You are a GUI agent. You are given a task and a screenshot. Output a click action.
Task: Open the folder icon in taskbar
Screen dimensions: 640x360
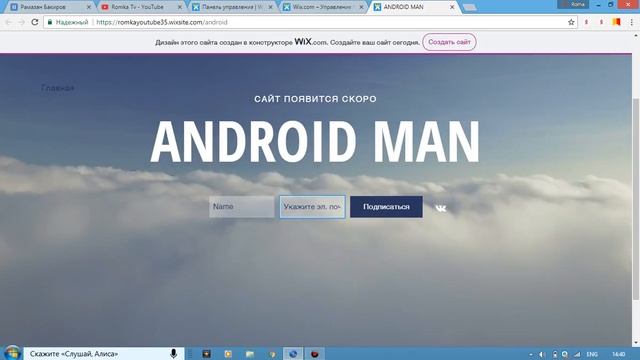point(250,354)
